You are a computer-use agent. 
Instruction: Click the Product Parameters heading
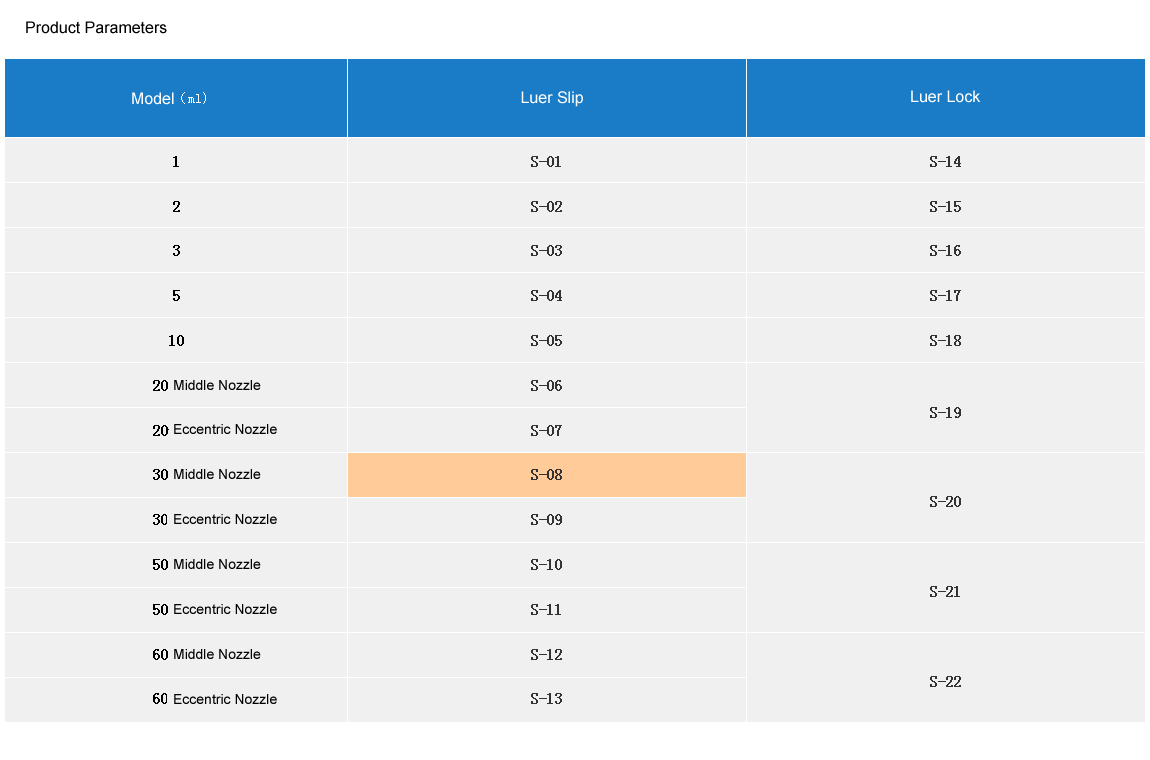tap(96, 28)
